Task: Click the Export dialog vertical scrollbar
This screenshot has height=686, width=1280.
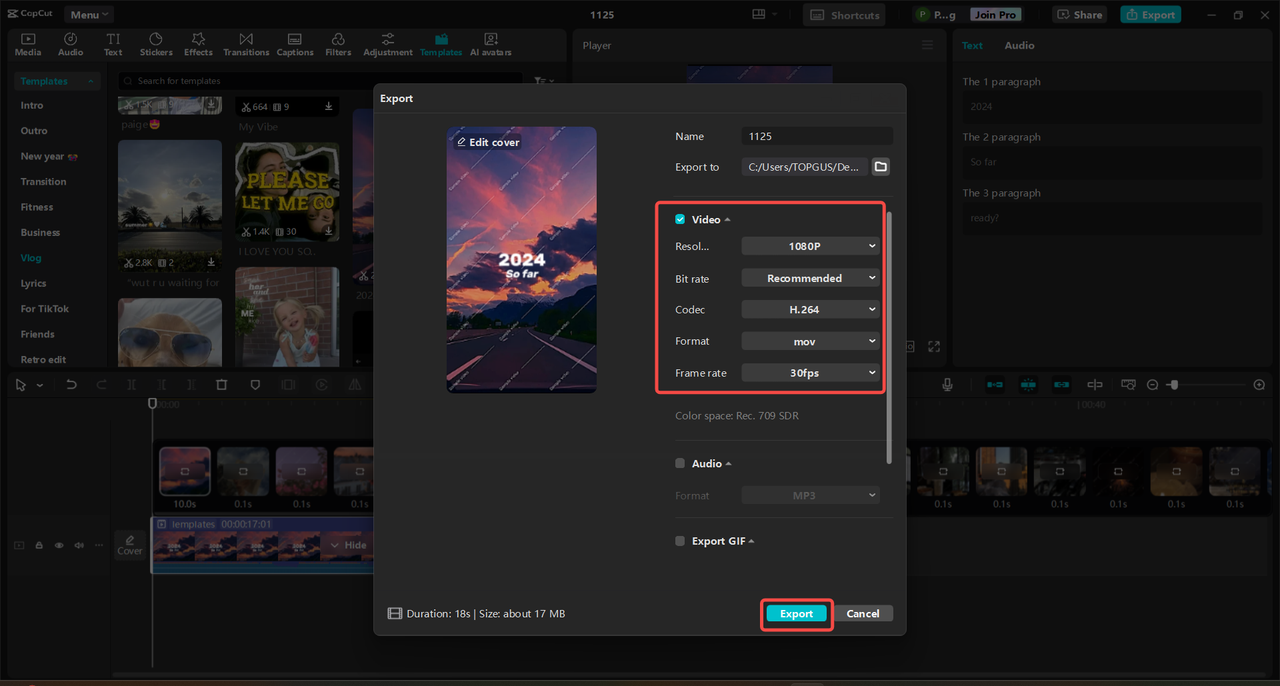Action: coord(888,337)
